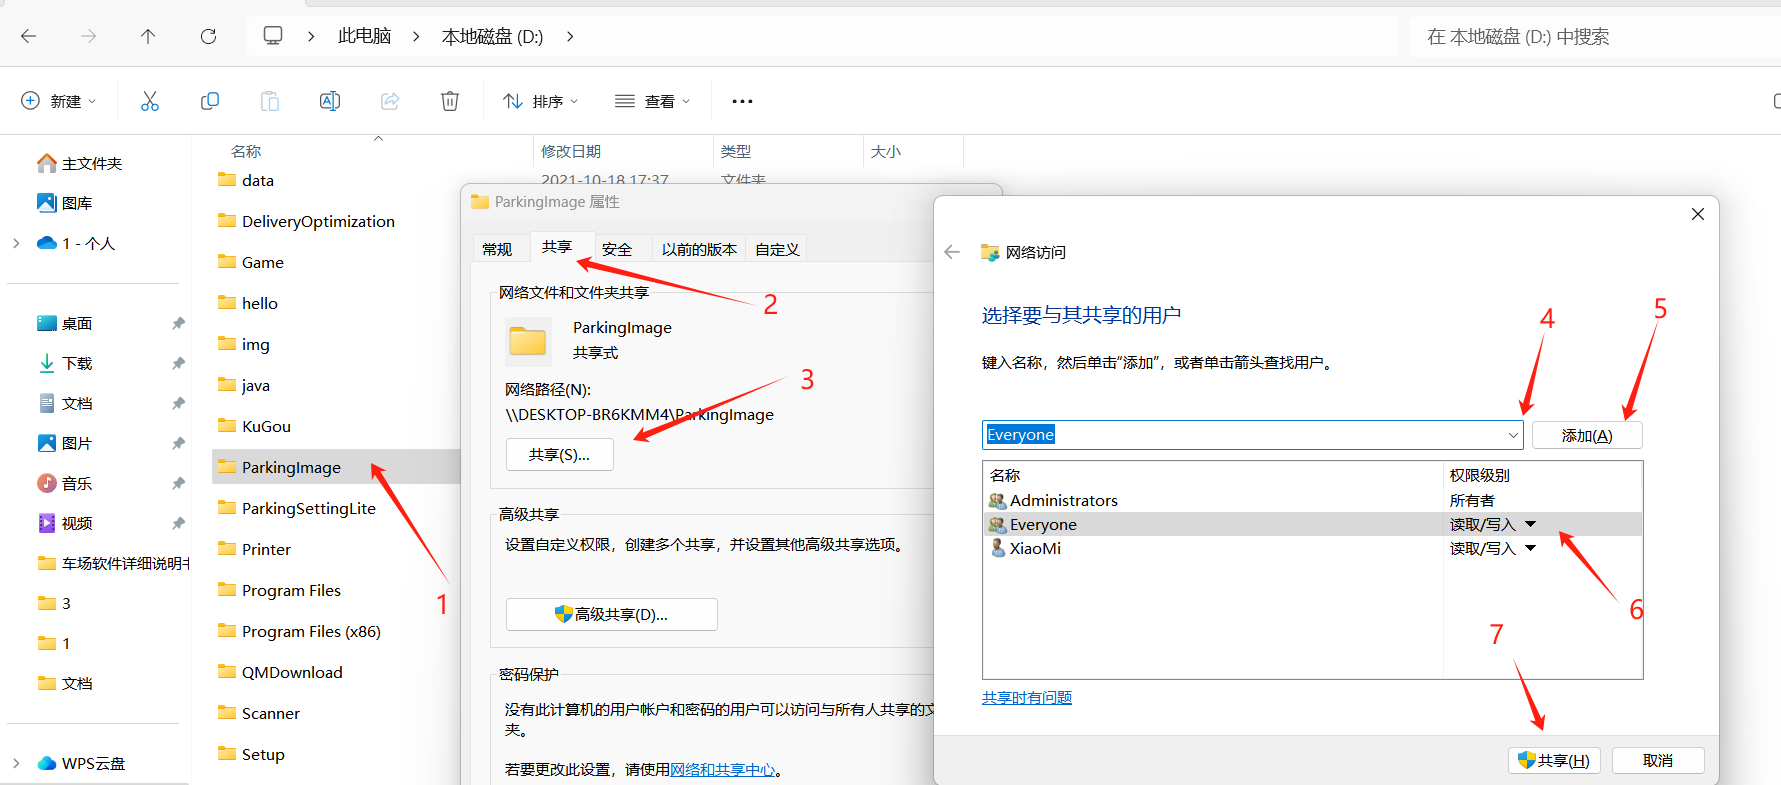
Task: Open the 网络和共享中心 link
Action: 723,770
